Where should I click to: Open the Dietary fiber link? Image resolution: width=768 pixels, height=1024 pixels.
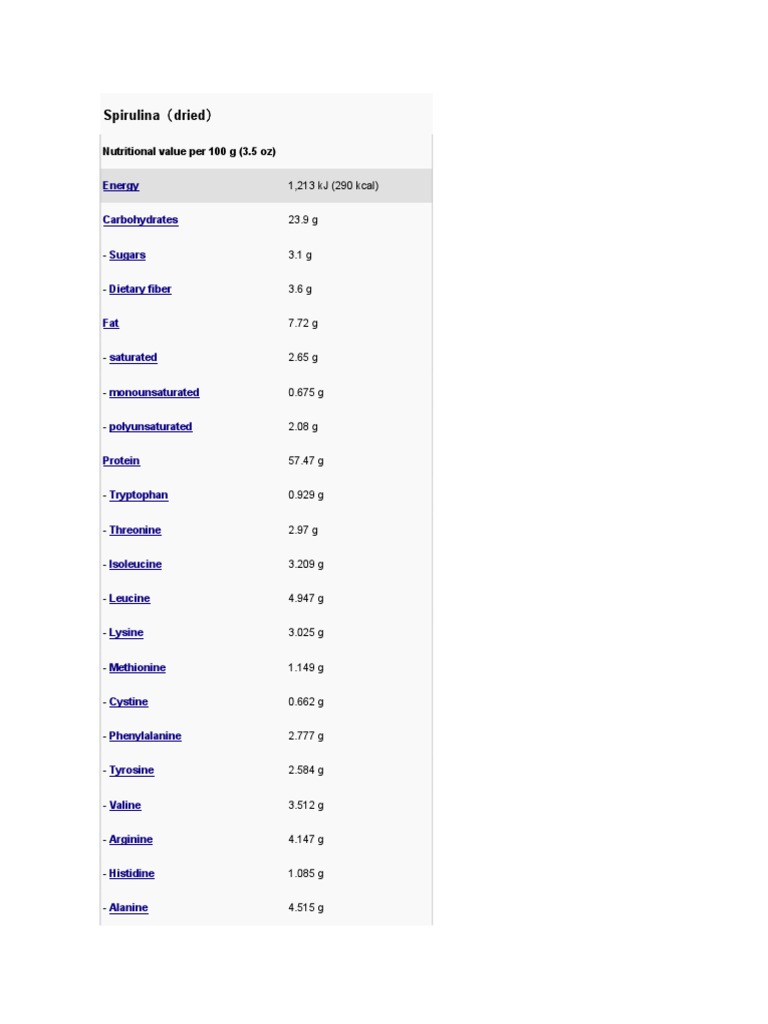pos(140,289)
